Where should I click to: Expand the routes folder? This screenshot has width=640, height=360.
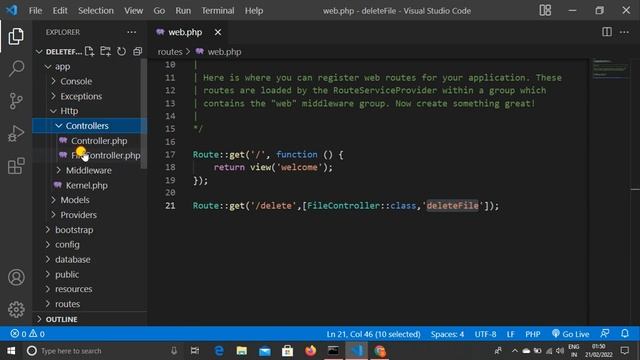(67, 304)
